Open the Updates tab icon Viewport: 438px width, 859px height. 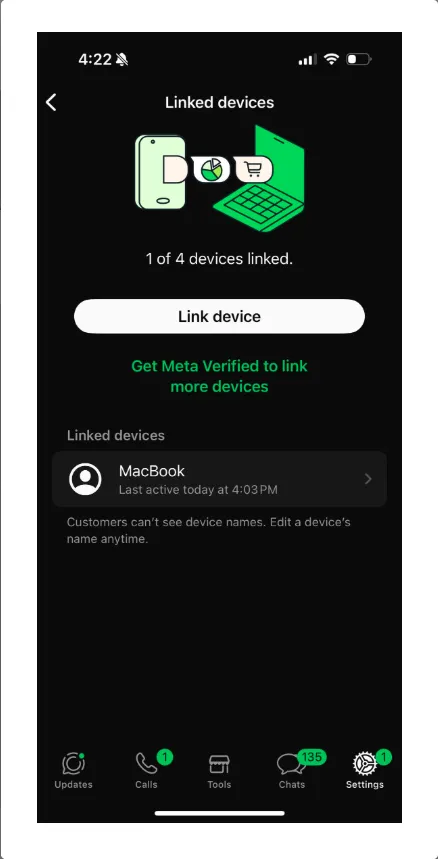pyautogui.click(x=73, y=764)
